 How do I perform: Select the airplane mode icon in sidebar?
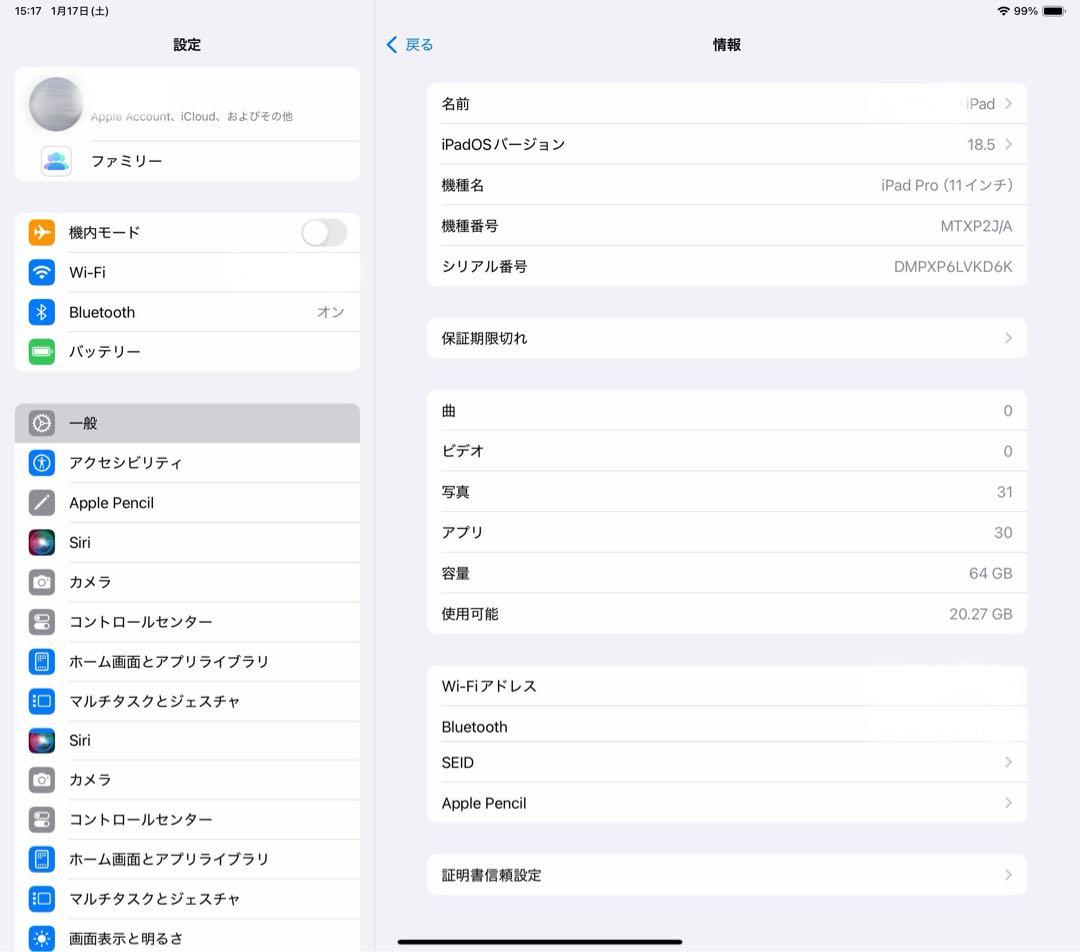(x=42, y=232)
